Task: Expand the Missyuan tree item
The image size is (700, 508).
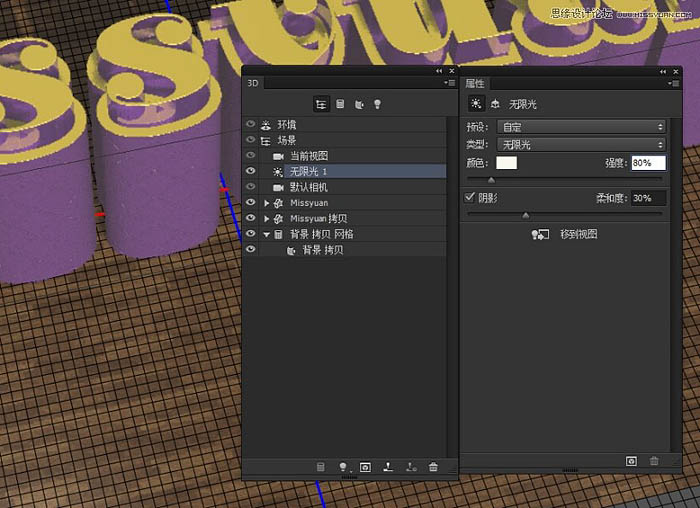Action: (267, 203)
